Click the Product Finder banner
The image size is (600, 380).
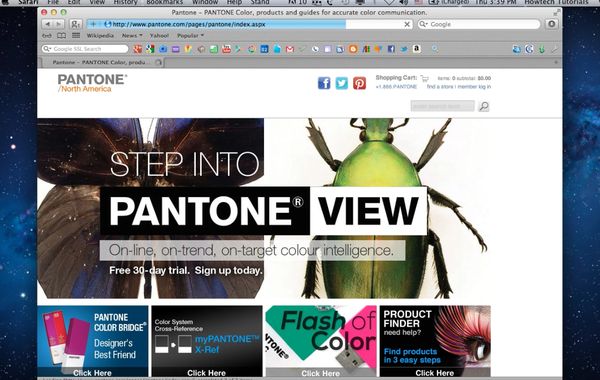[x=435, y=341]
